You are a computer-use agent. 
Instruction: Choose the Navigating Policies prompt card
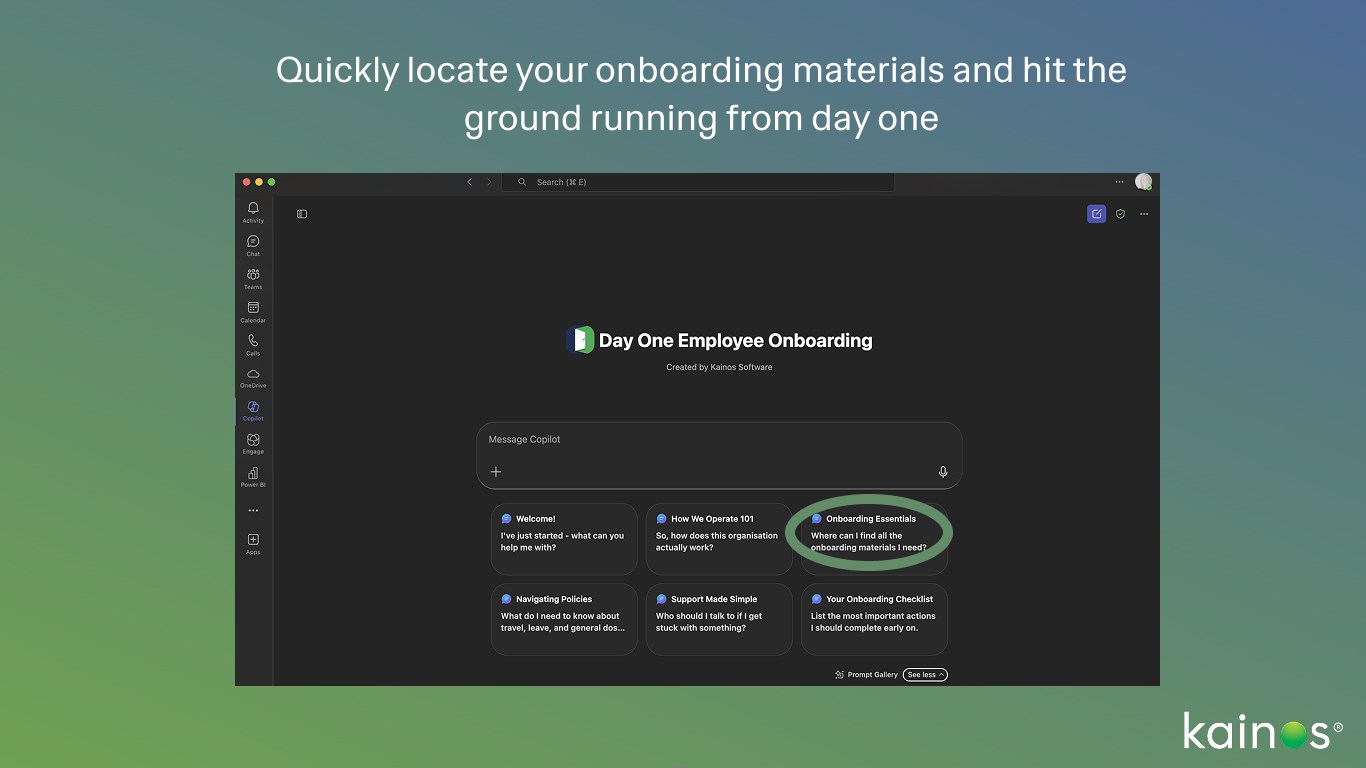564,619
